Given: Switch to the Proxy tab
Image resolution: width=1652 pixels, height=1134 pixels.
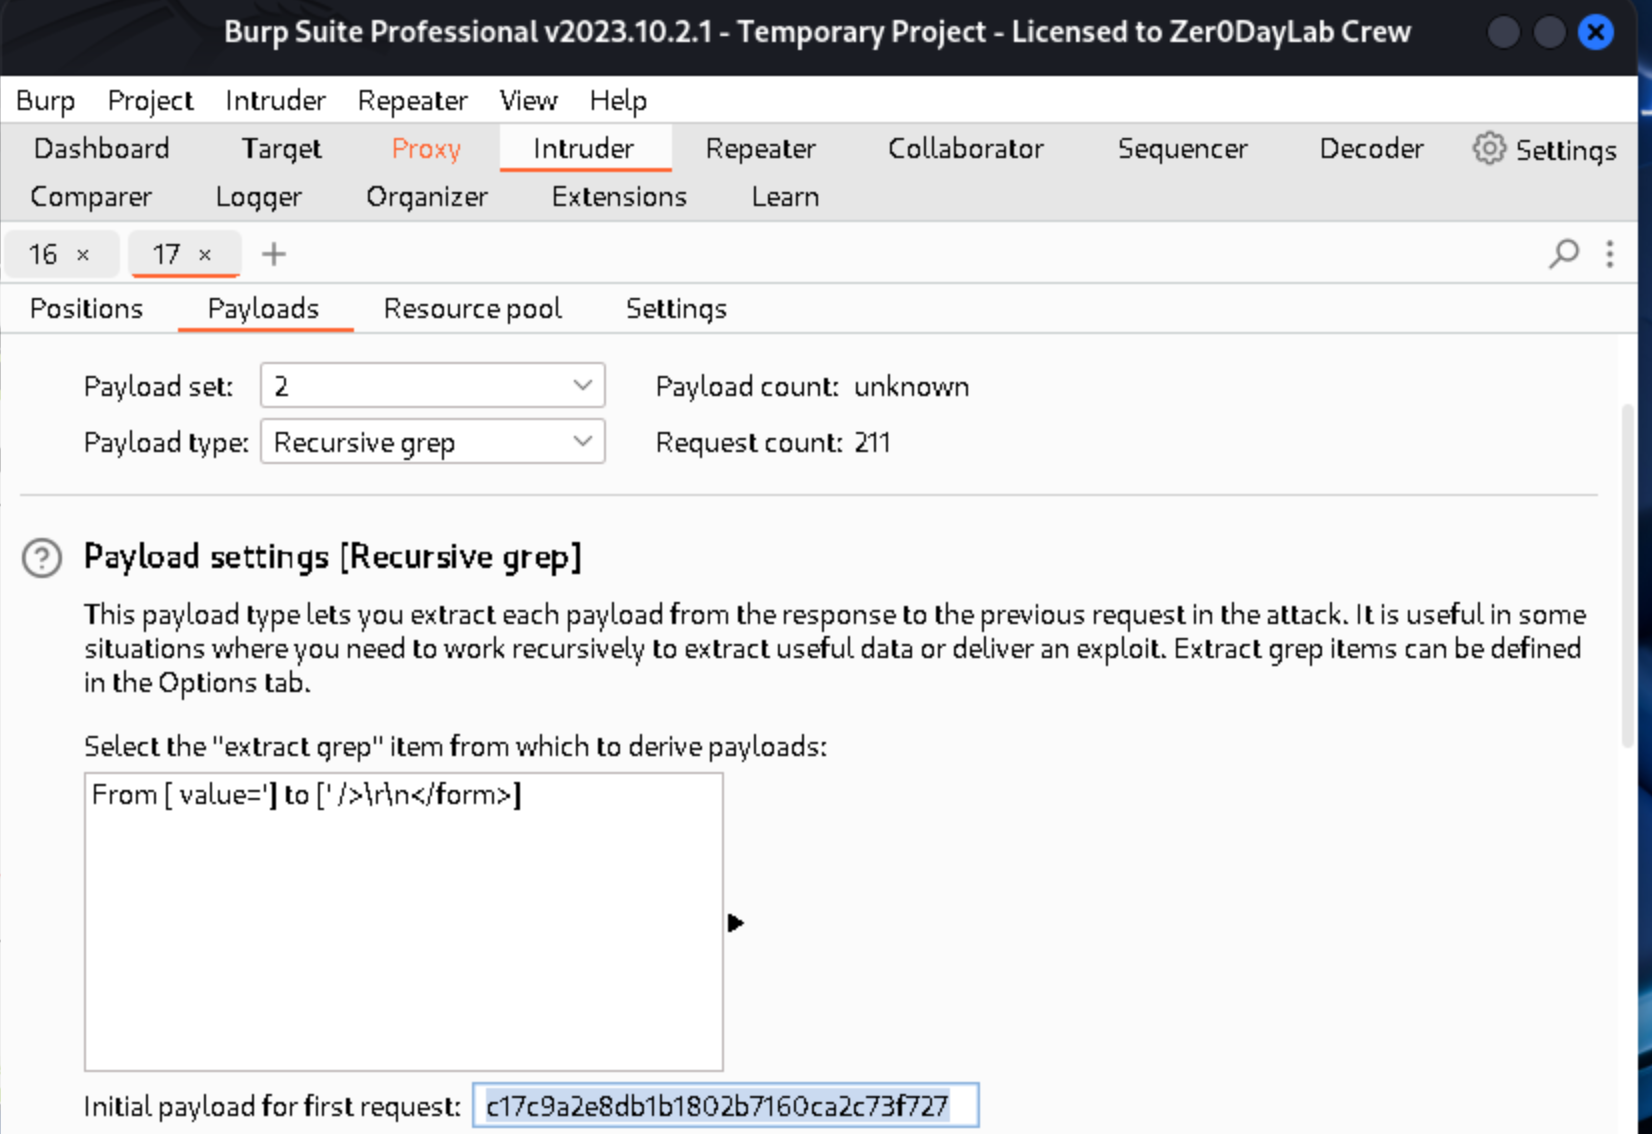Looking at the screenshot, I should pyautogui.click(x=426, y=149).
